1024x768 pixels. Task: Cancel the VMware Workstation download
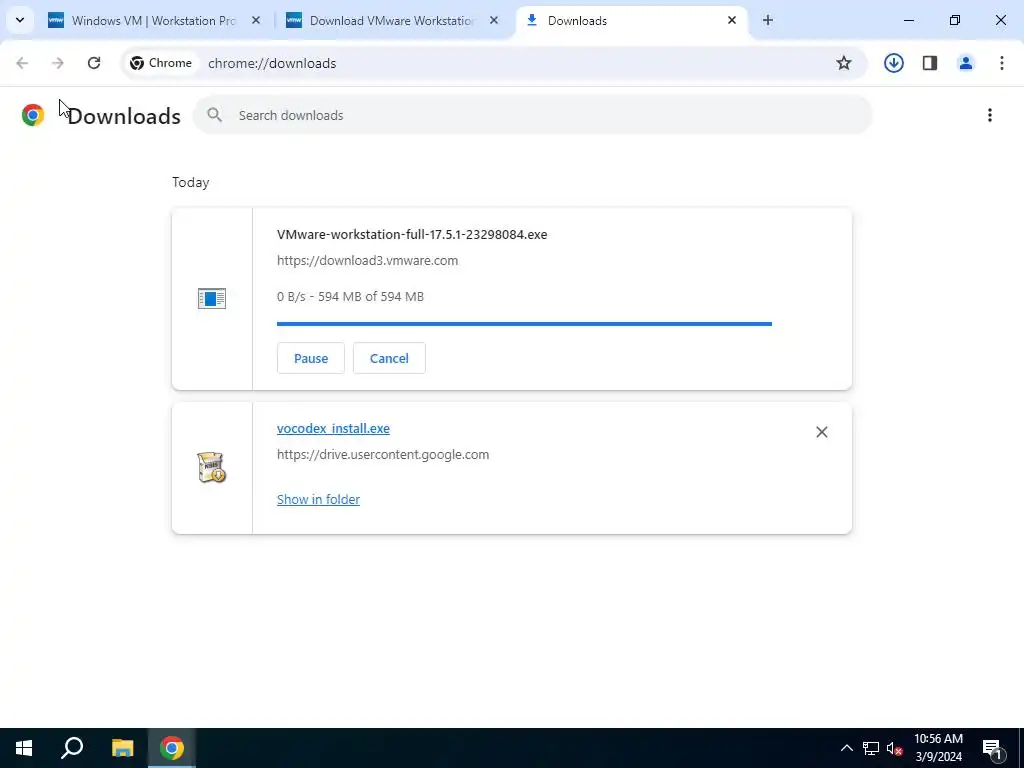[x=389, y=358]
